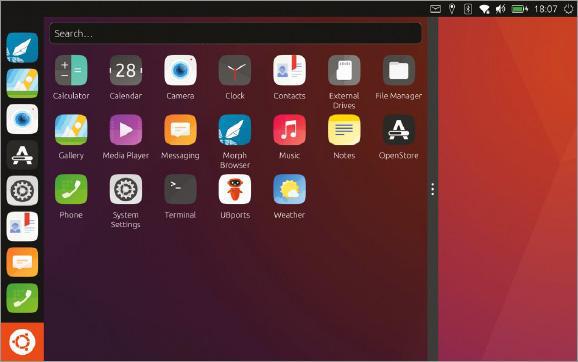Viewport: 578px width, 362px height.
Task: Focus the Search field in the app drawer
Action: coord(235,33)
